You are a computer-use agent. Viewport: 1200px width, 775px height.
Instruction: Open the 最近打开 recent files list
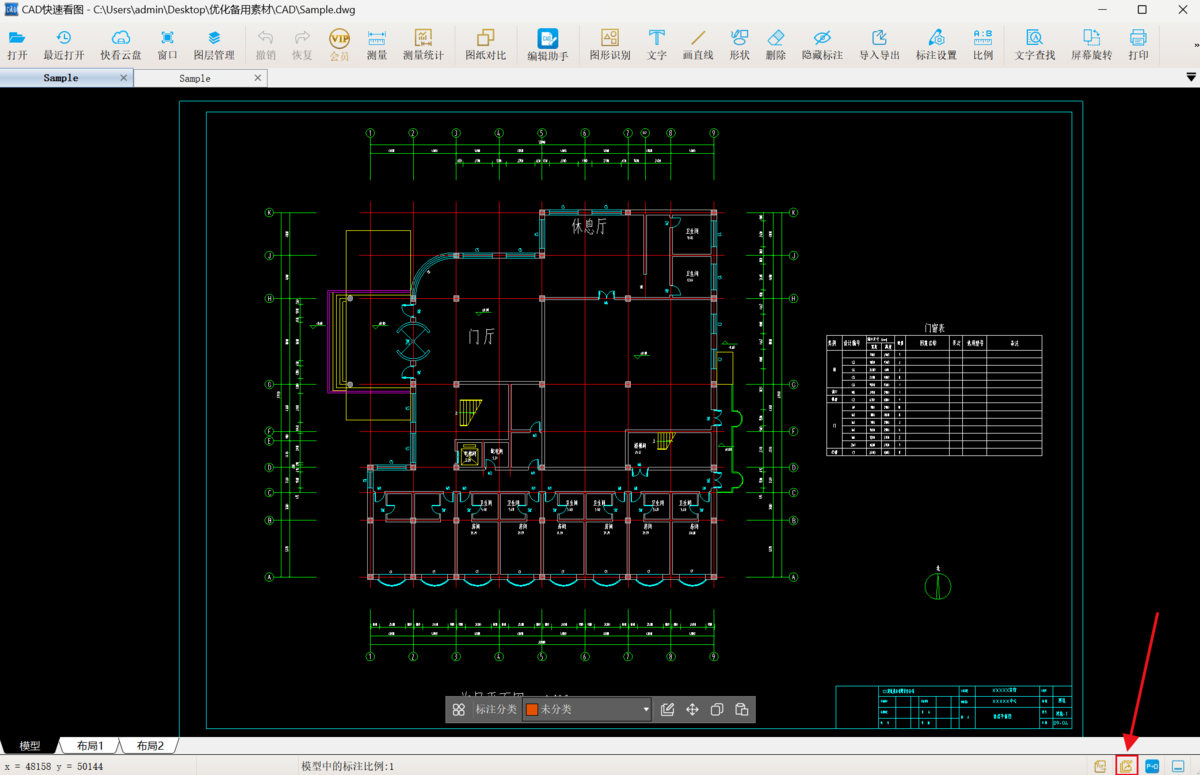[x=64, y=45]
